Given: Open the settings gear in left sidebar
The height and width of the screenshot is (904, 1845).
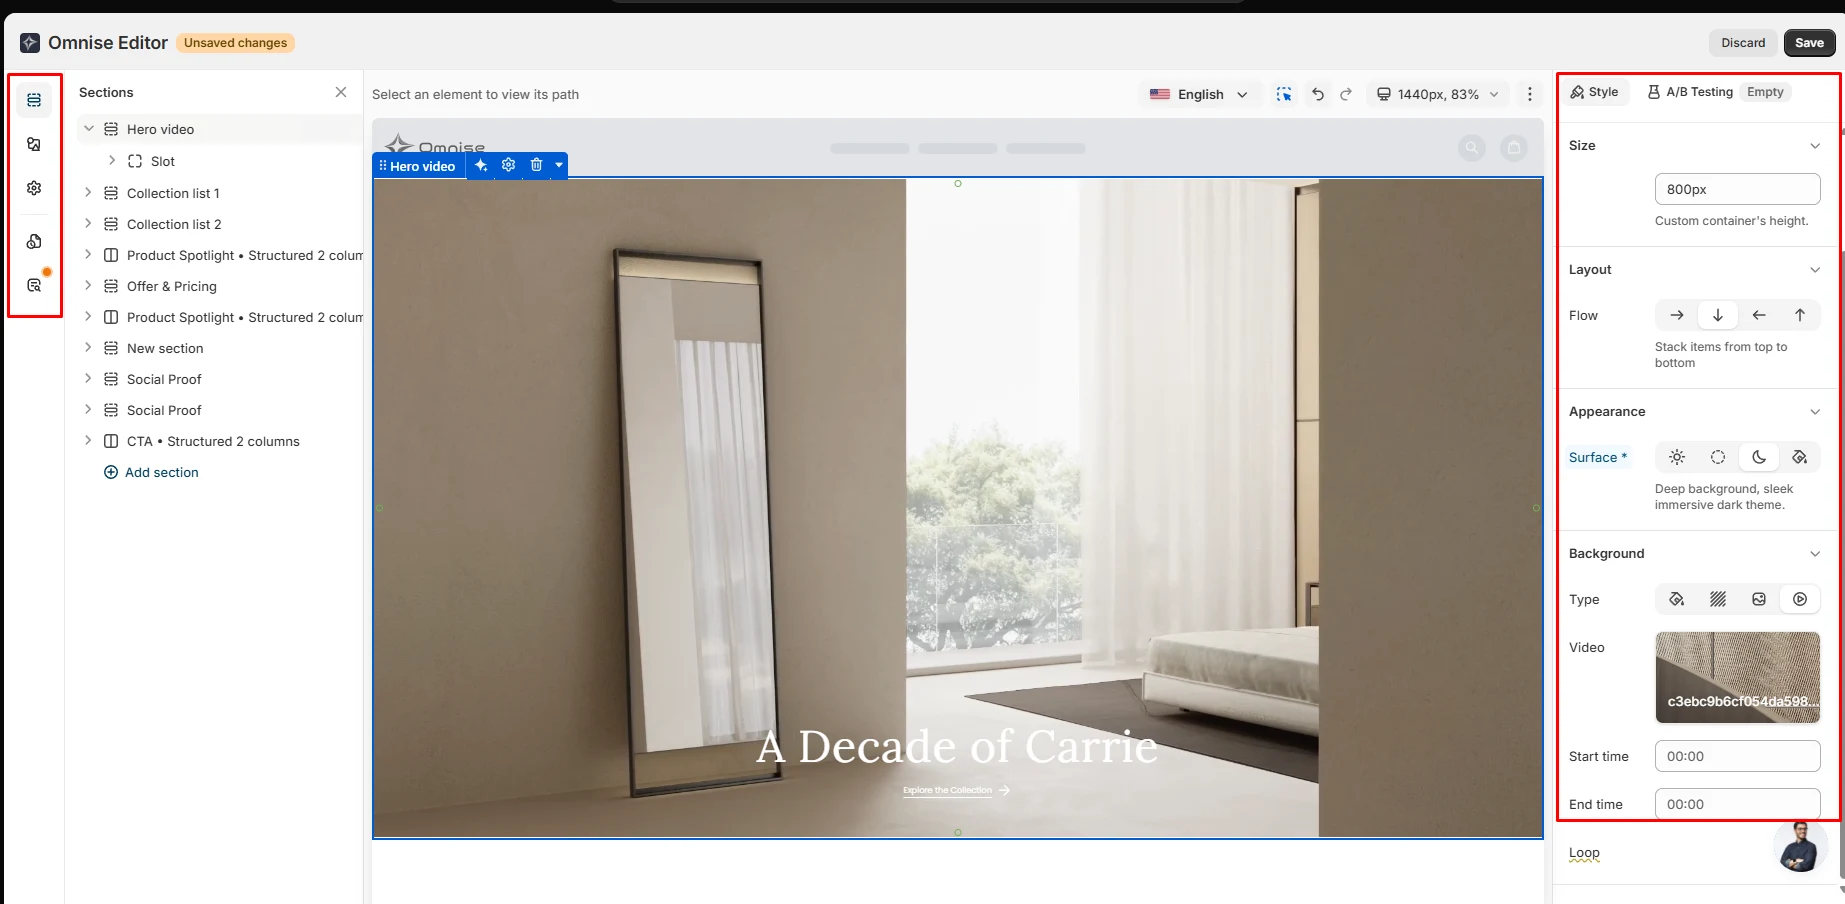Looking at the screenshot, I should tap(34, 188).
